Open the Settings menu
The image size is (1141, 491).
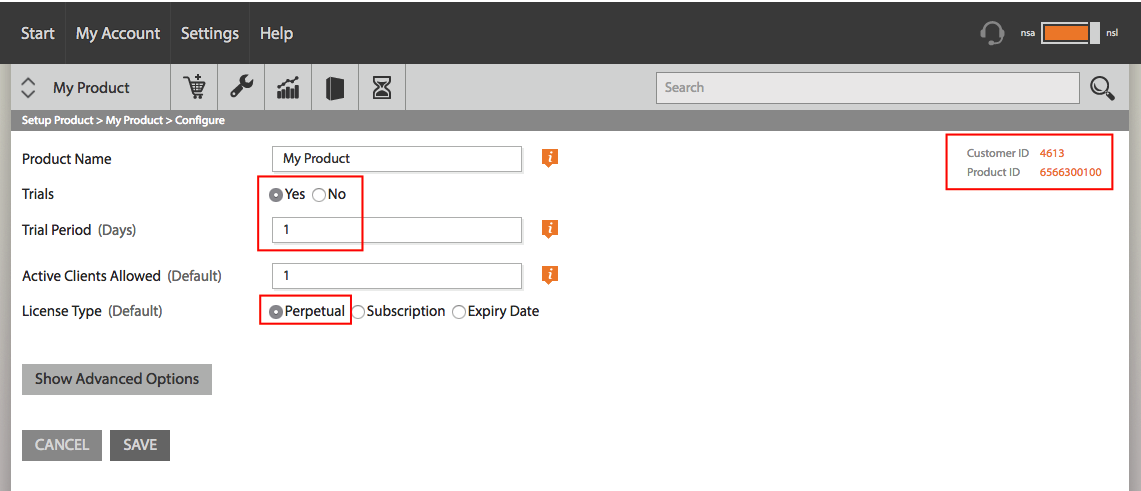point(210,33)
